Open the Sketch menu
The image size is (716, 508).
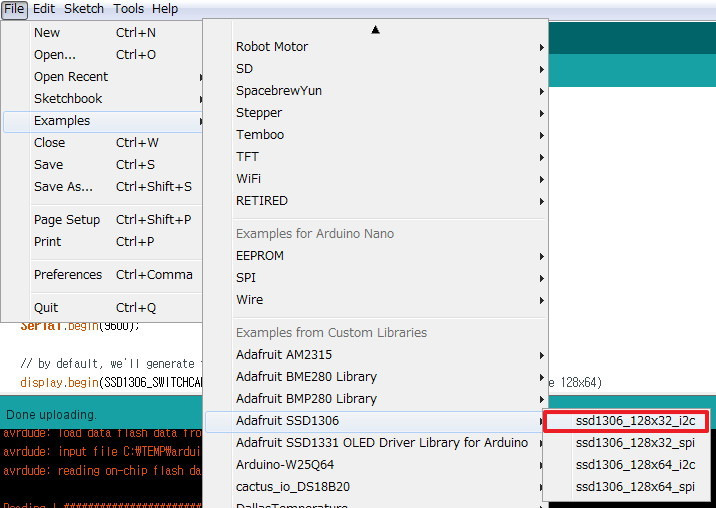pyautogui.click(x=84, y=9)
